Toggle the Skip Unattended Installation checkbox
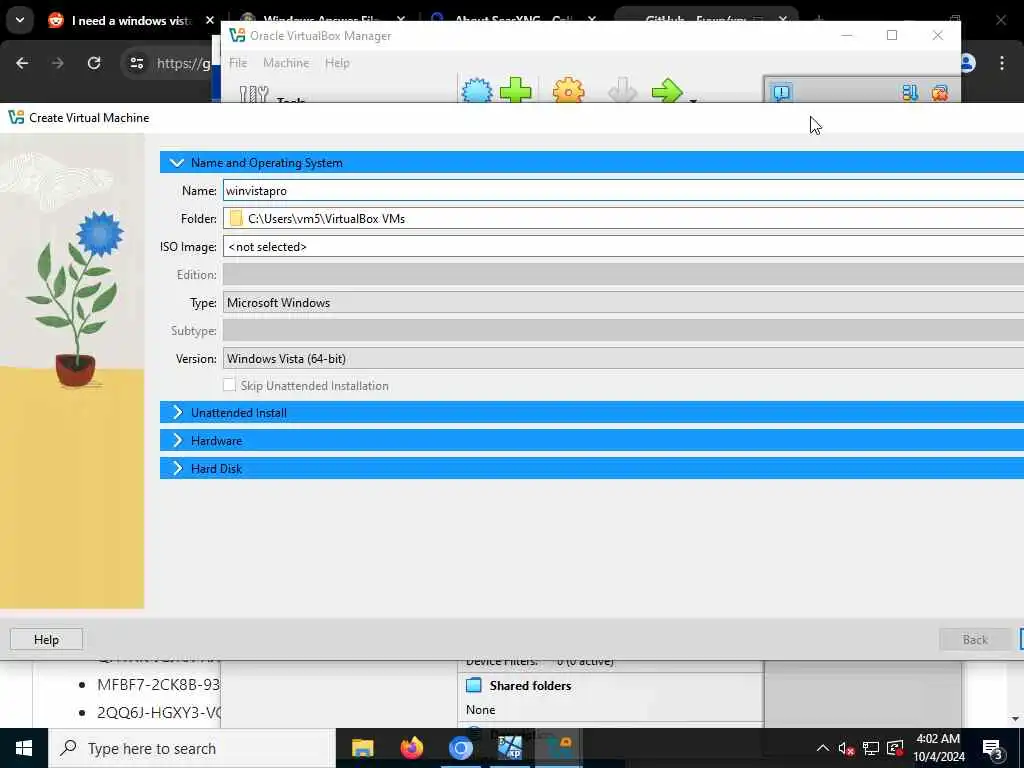The height and width of the screenshot is (768, 1024). pyautogui.click(x=229, y=385)
